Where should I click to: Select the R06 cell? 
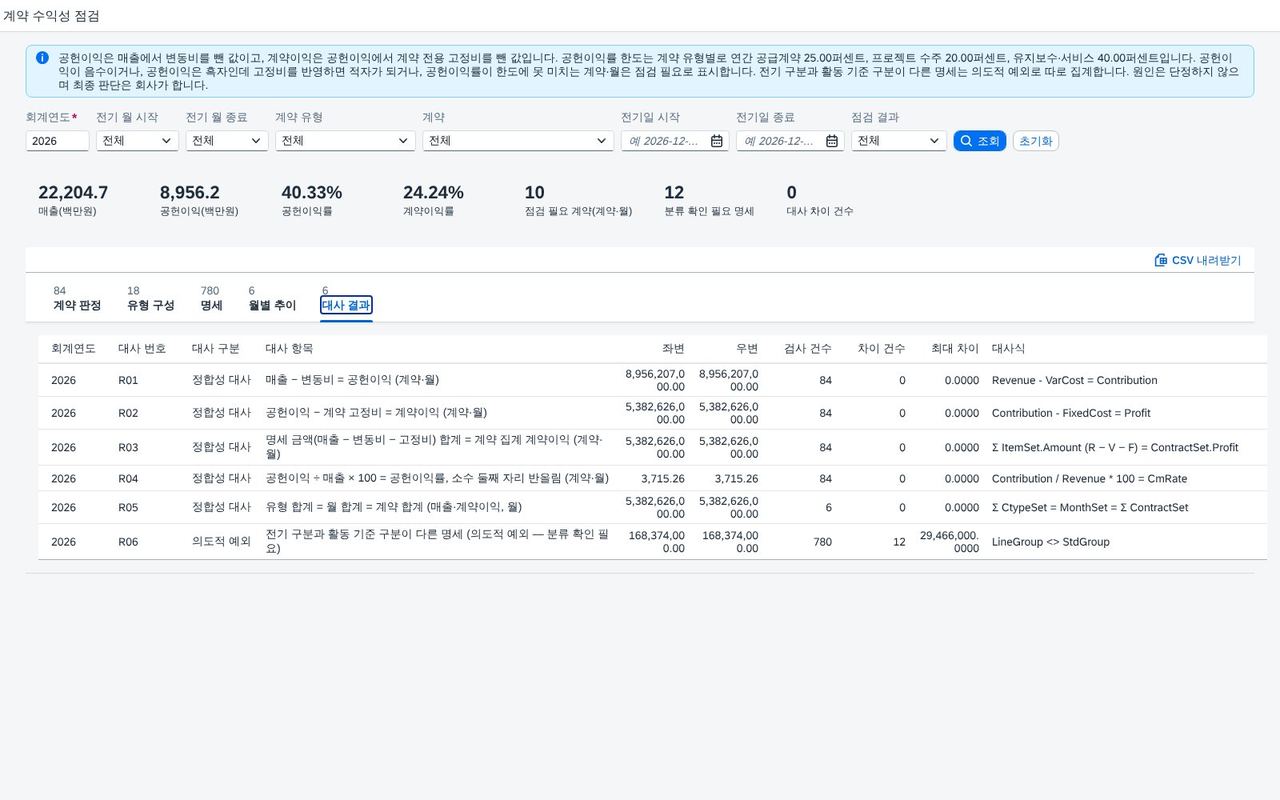pos(128,542)
